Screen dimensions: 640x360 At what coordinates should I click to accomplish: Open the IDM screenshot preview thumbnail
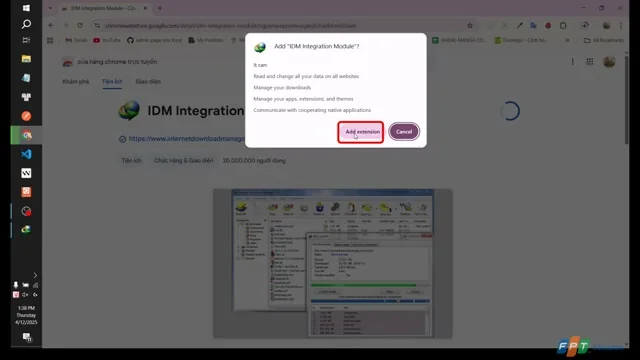click(x=333, y=263)
